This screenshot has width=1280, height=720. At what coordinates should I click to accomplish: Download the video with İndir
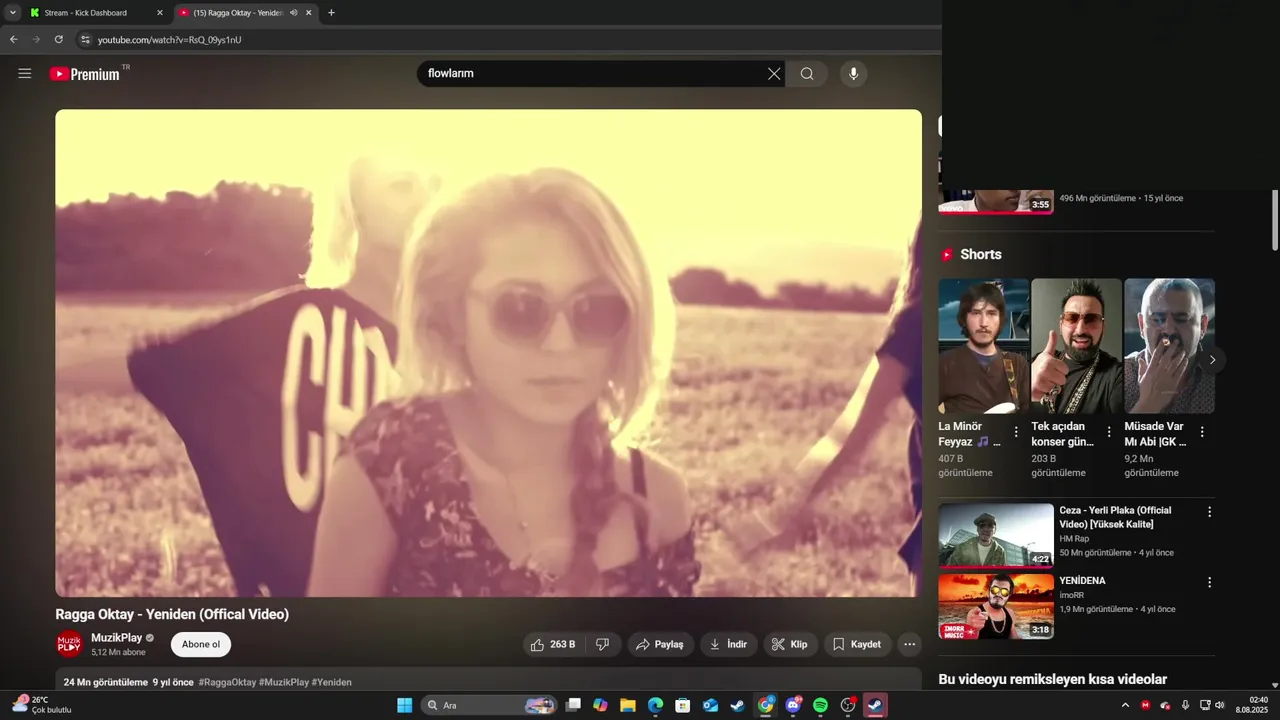pos(728,644)
